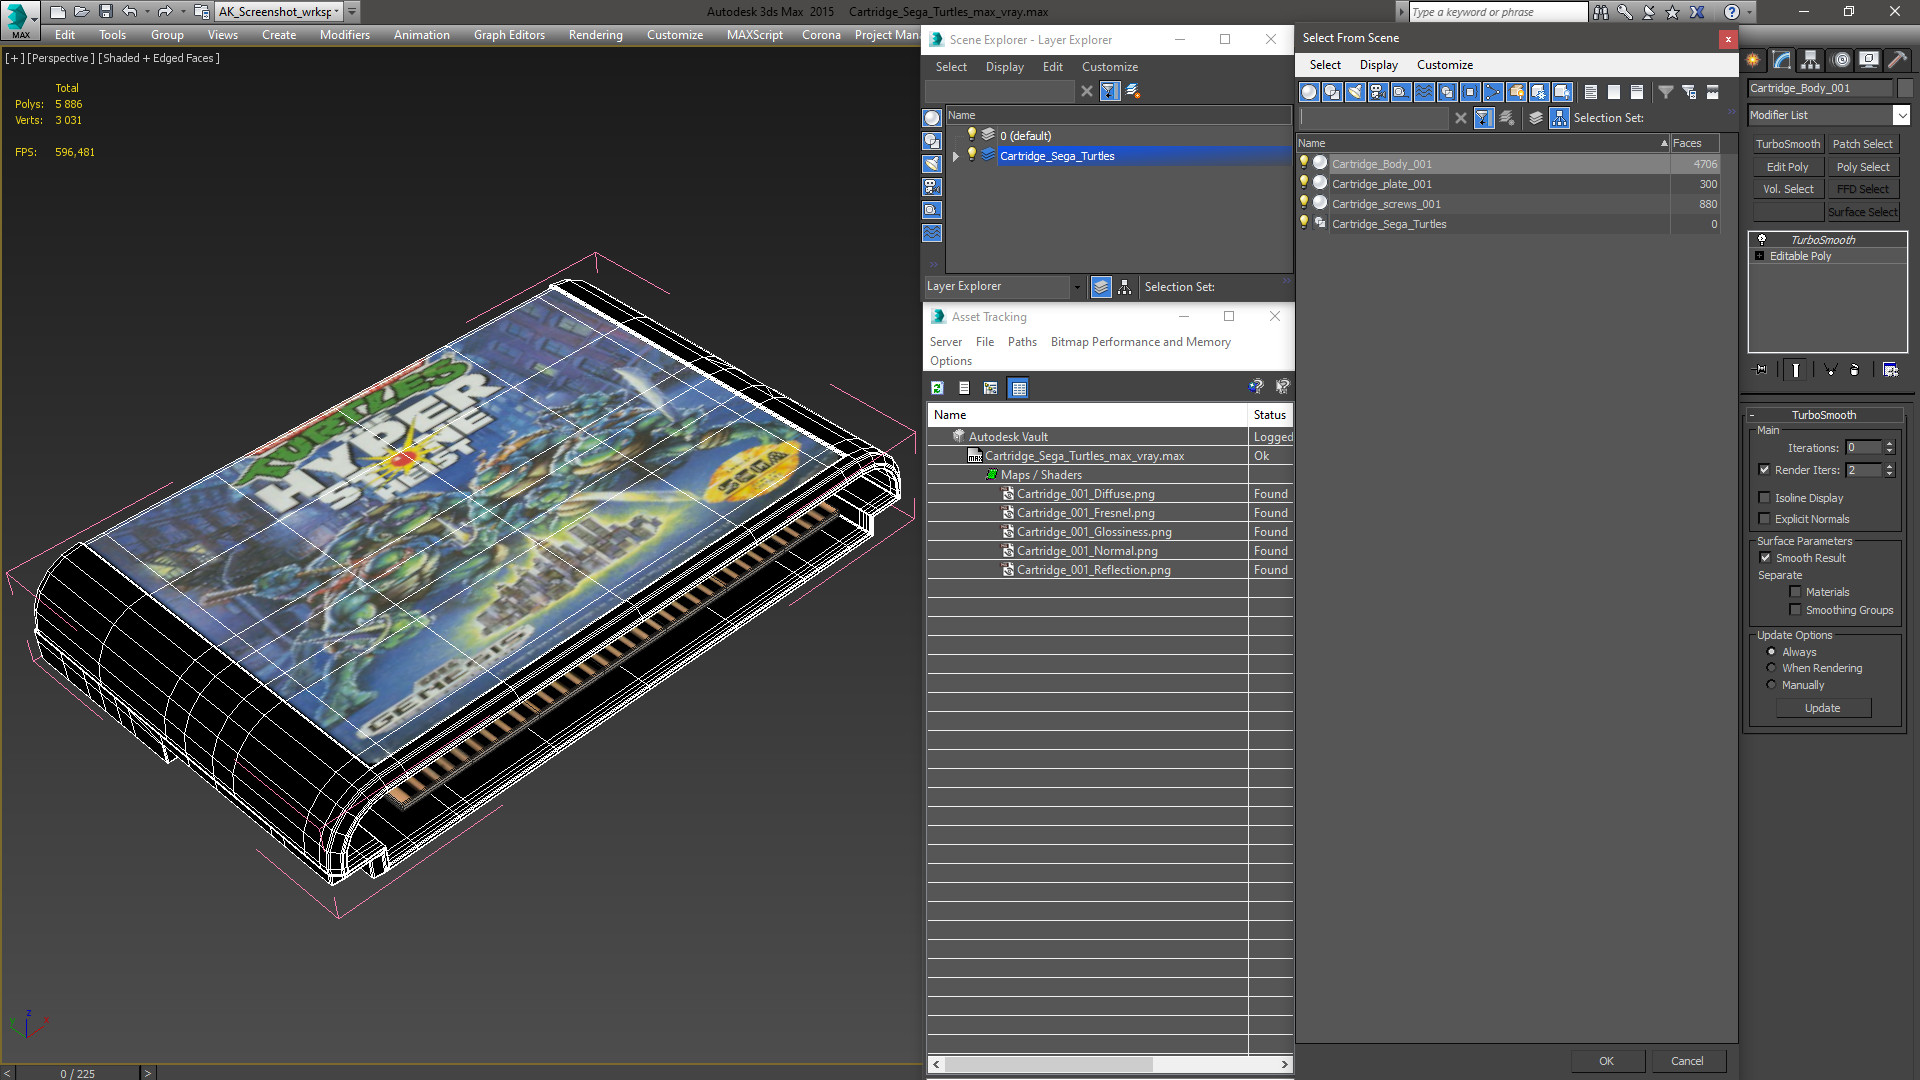Open the Utilities hammer panel tab
1920x1080 pixels.
pyautogui.click(x=1897, y=60)
